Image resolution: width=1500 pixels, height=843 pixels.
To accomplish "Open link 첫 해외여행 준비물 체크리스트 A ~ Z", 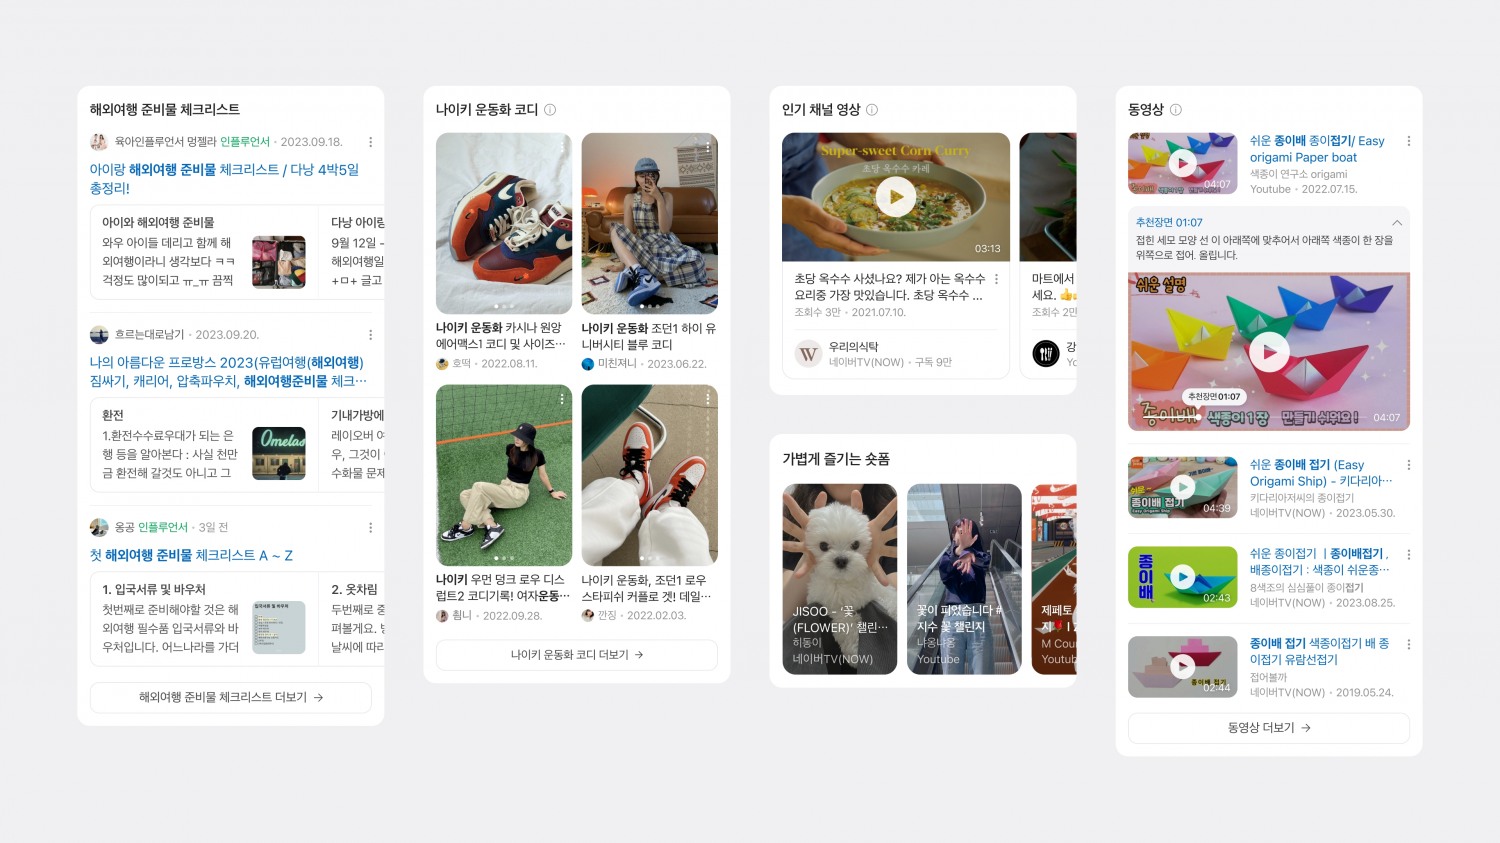I will (191, 555).
